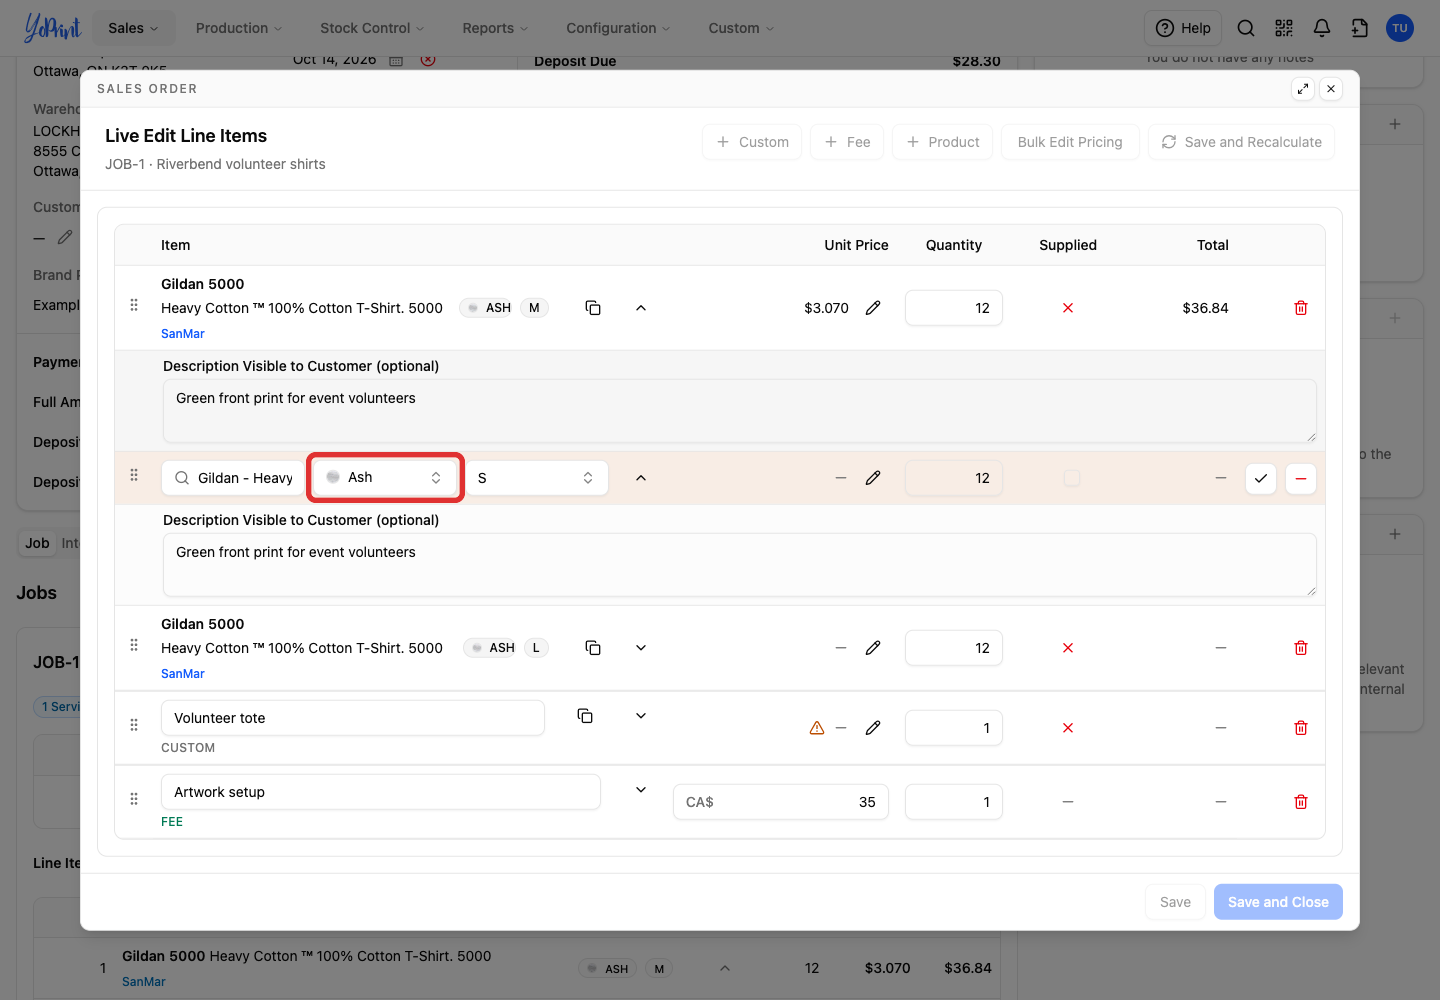
Task: Click Save and Recalculate
Action: coord(1241,142)
